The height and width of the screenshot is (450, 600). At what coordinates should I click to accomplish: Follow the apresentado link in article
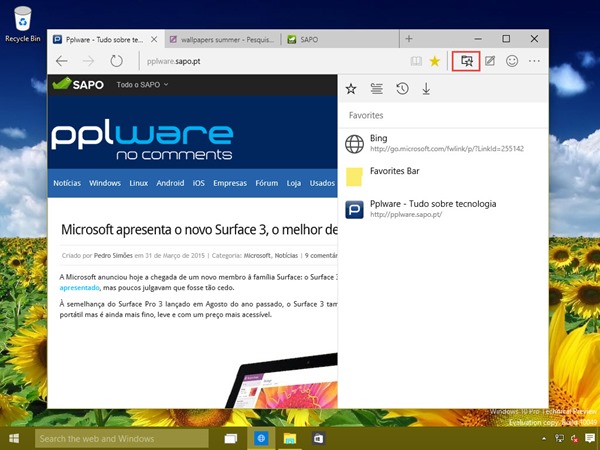coord(80,287)
